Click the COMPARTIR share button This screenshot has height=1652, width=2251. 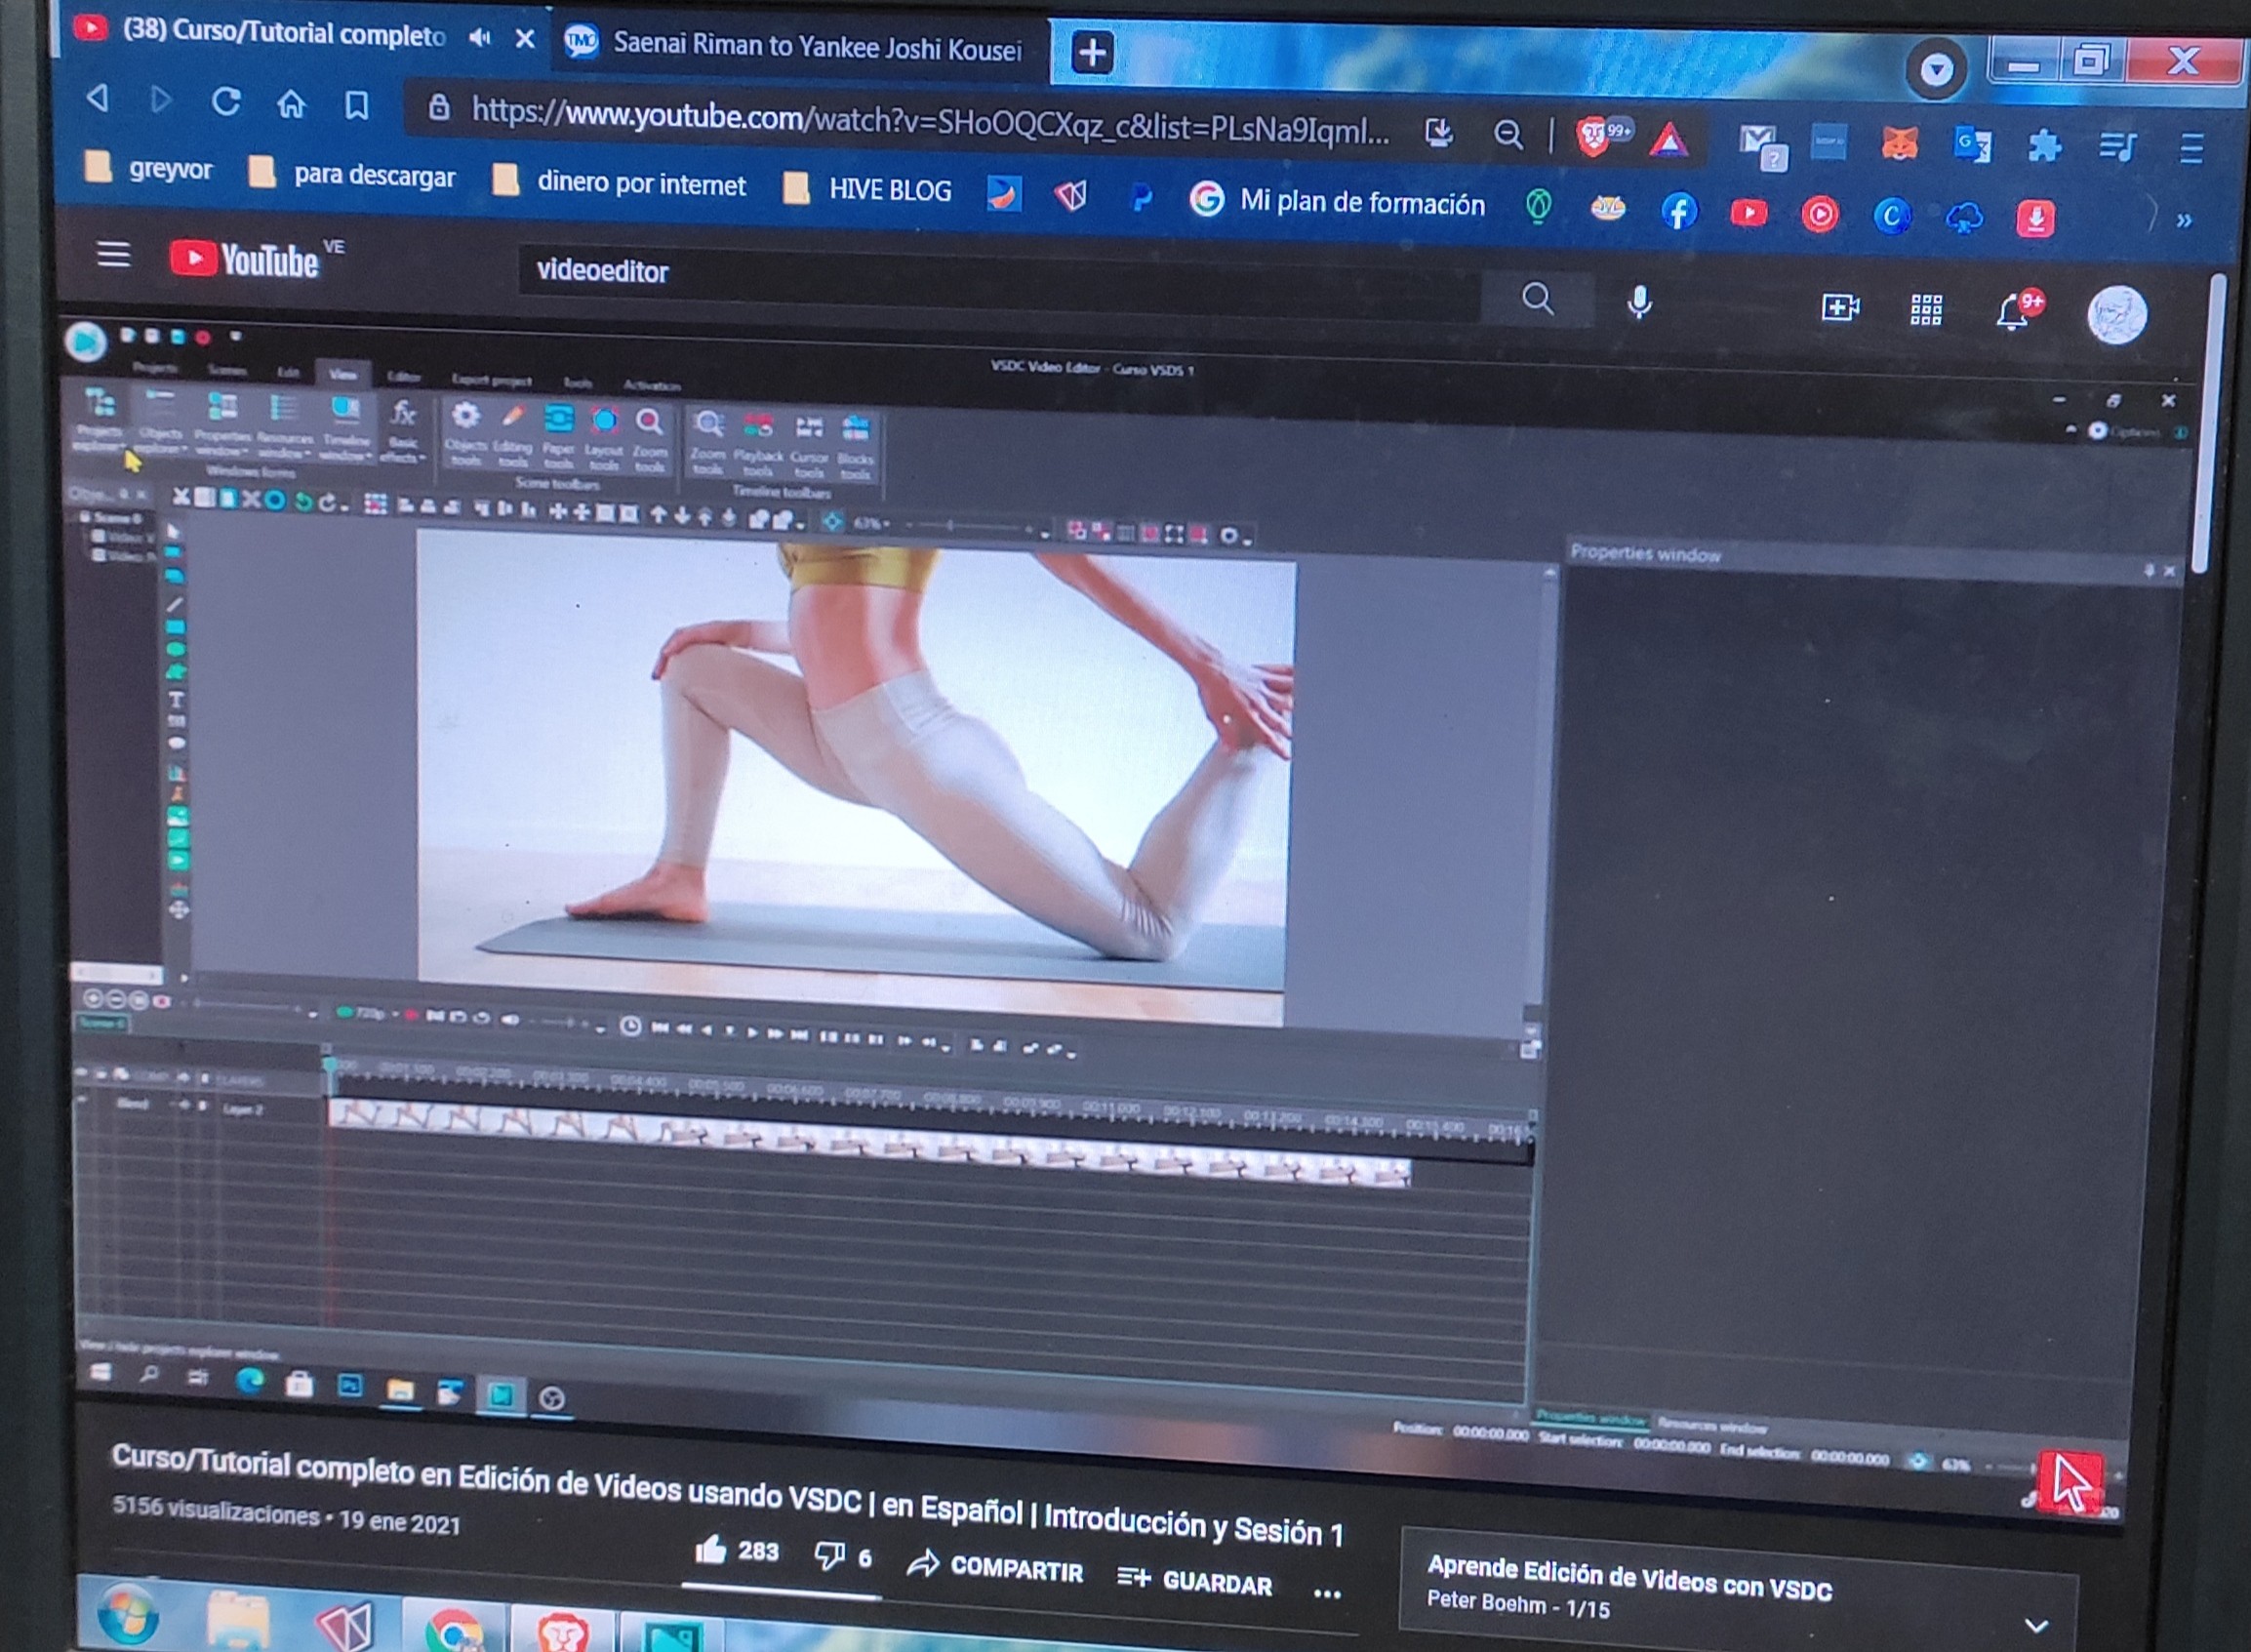click(x=995, y=1567)
